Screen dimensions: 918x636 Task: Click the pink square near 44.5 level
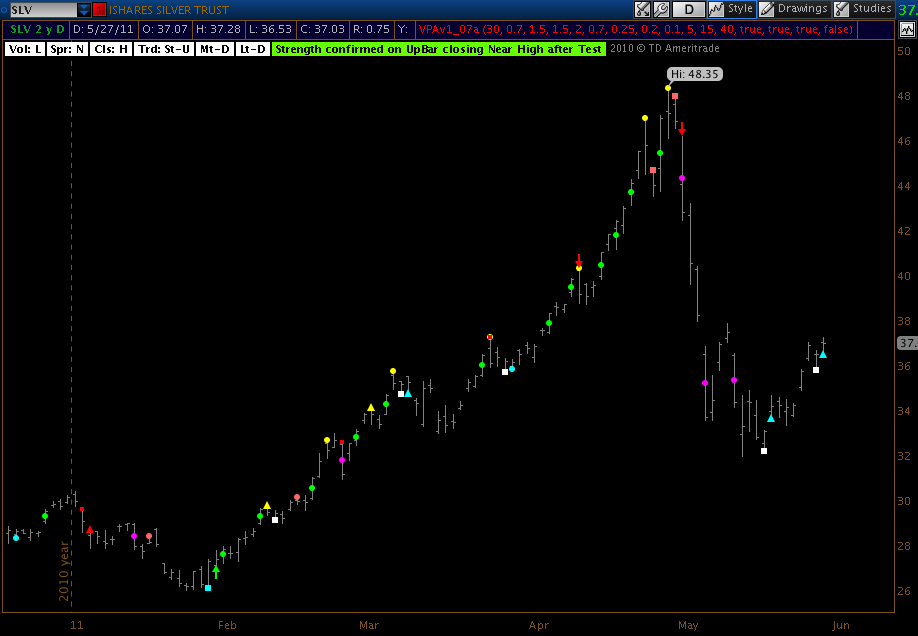[x=653, y=170]
